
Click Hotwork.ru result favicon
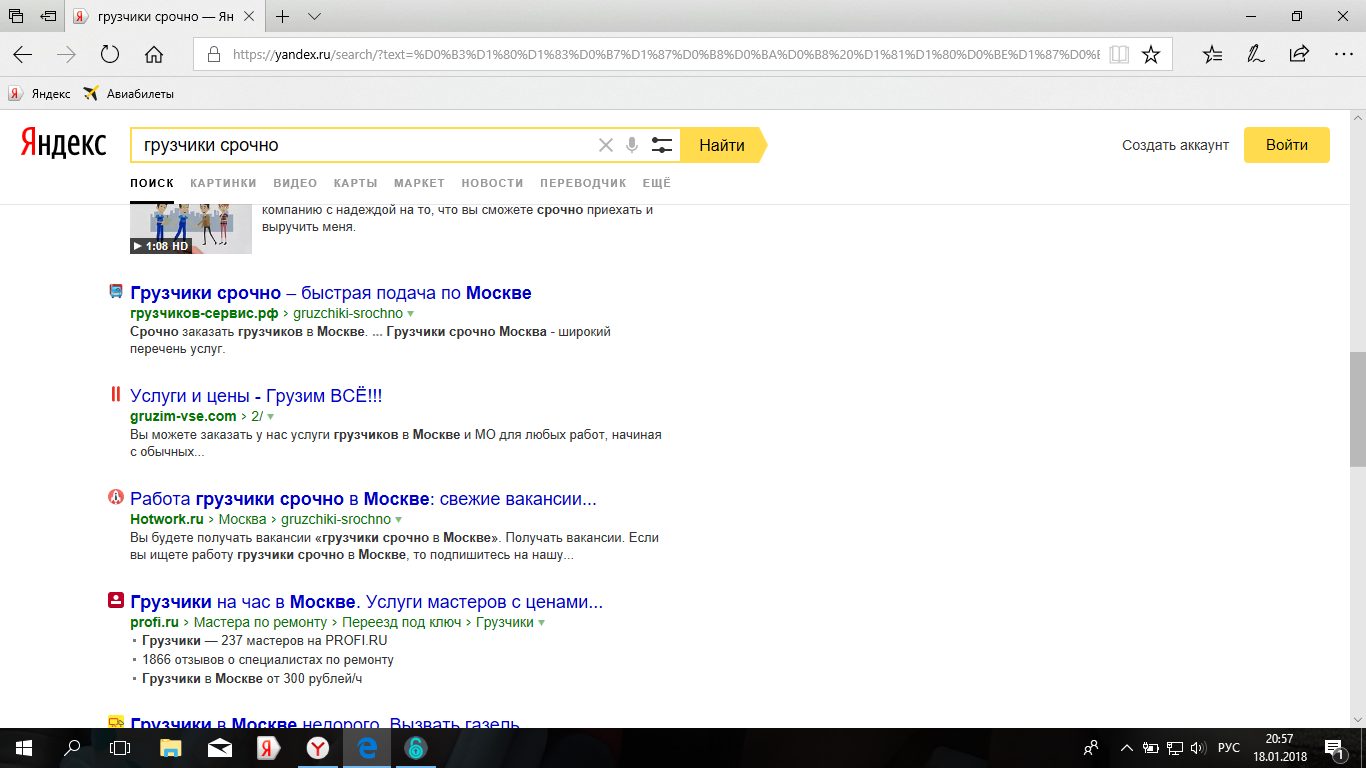pyautogui.click(x=116, y=498)
